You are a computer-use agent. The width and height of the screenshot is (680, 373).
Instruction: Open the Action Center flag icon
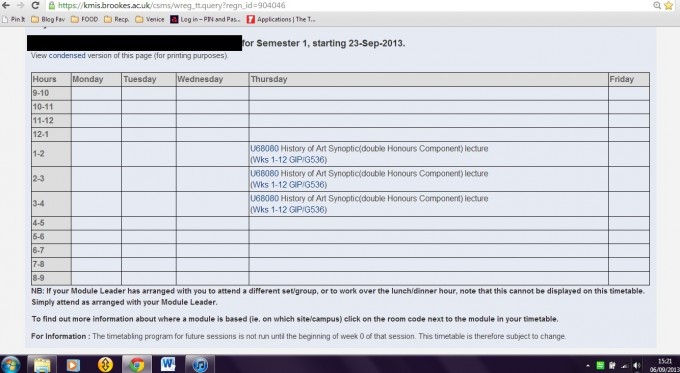pyautogui.click(x=613, y=365)
